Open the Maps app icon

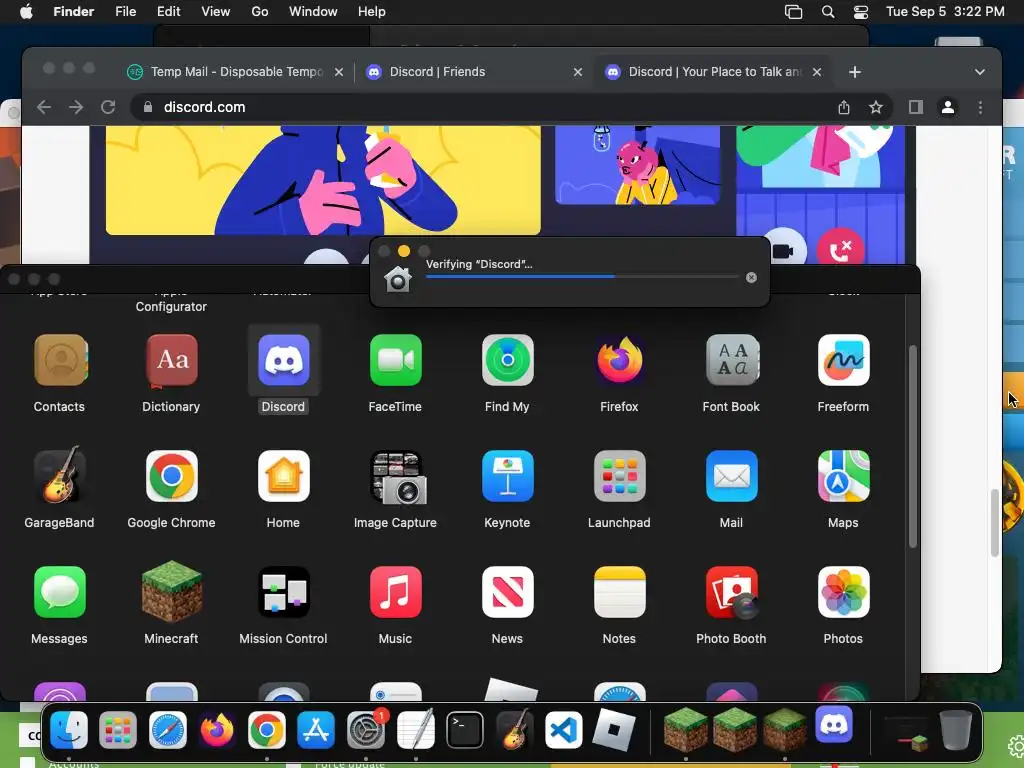coord(843,475)
